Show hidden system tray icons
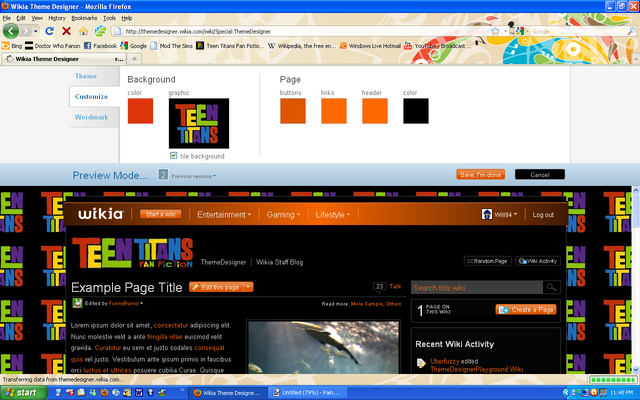 pos(566,393)
